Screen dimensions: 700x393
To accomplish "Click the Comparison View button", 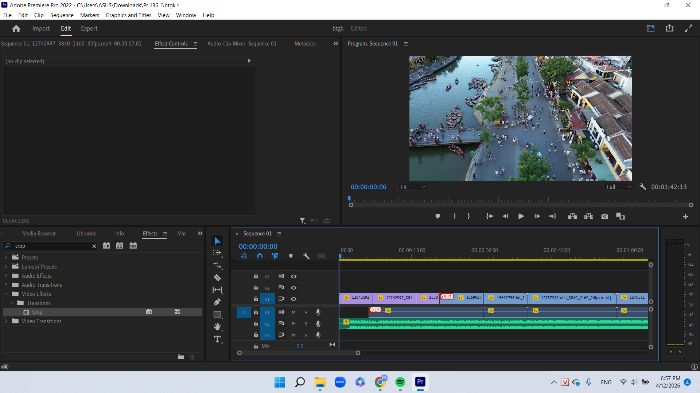I will point(621,216).
